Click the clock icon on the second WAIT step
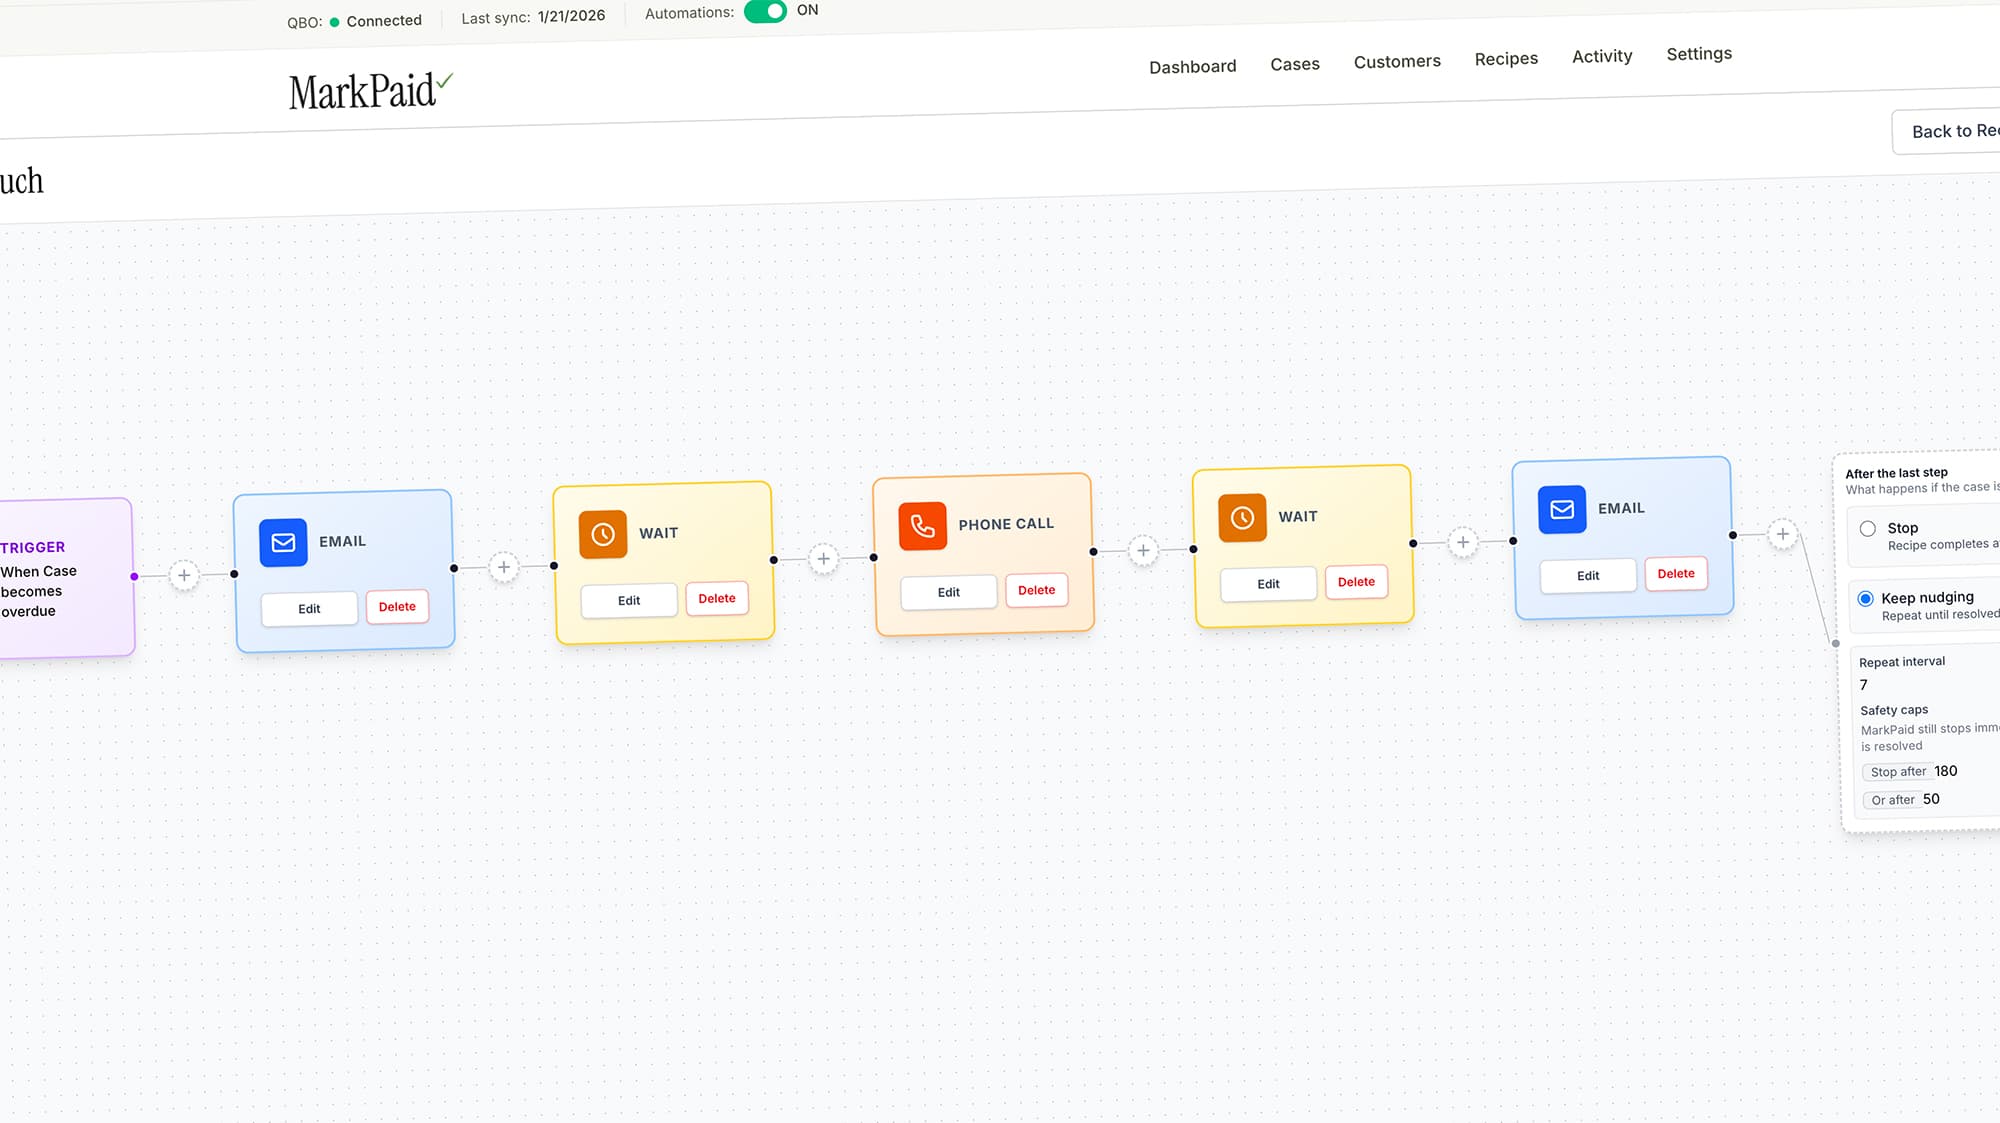 coord(1241,518)
